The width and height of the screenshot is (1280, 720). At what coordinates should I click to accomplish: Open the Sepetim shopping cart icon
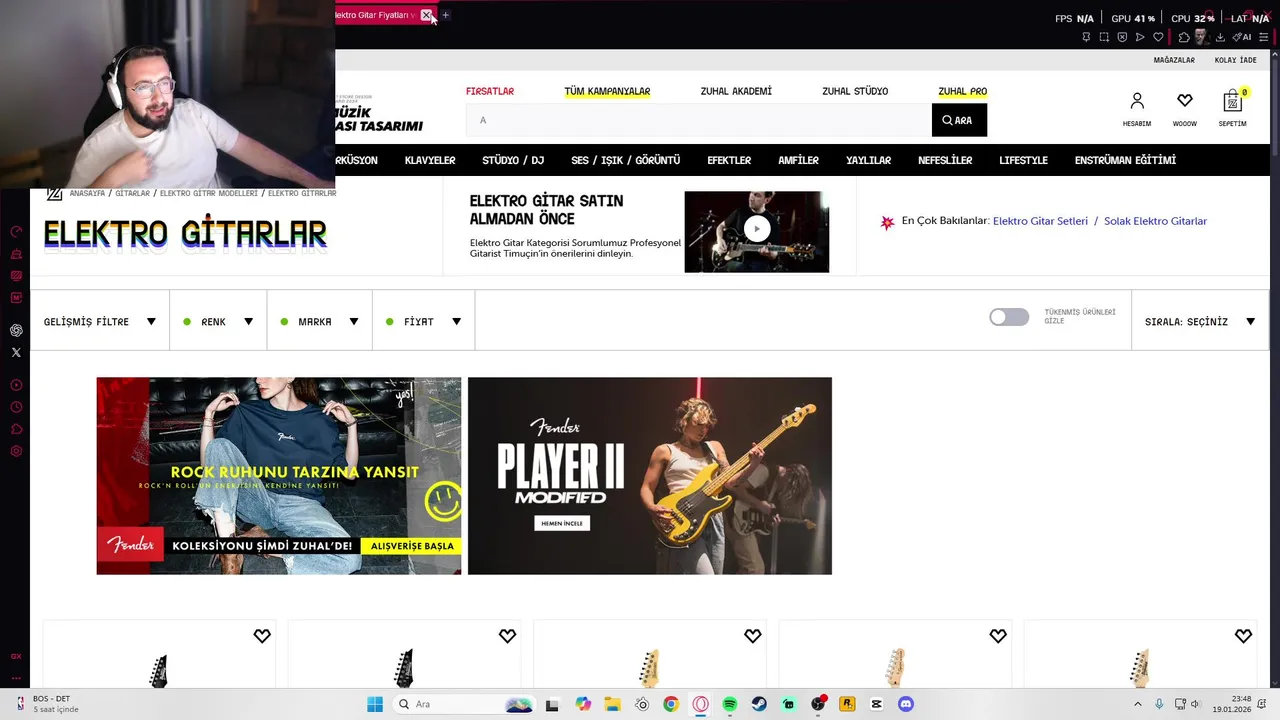coord(1232,101)
